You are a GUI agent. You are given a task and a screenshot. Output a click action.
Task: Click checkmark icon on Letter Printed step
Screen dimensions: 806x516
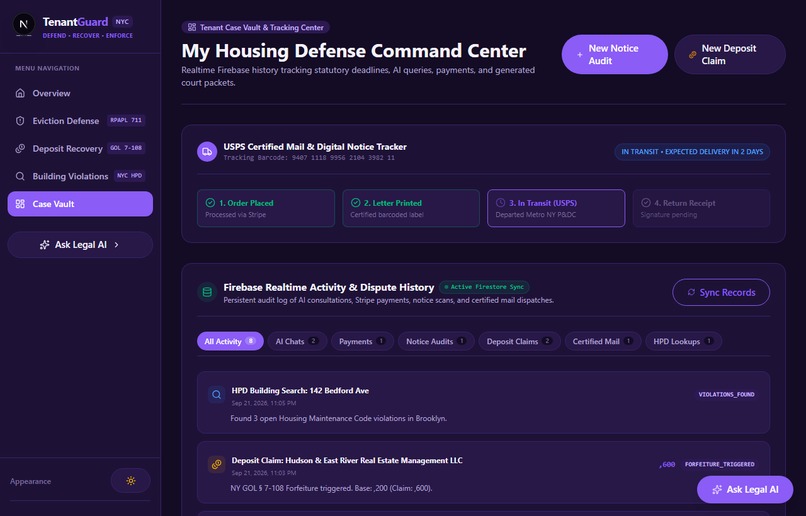click(355, 203)
